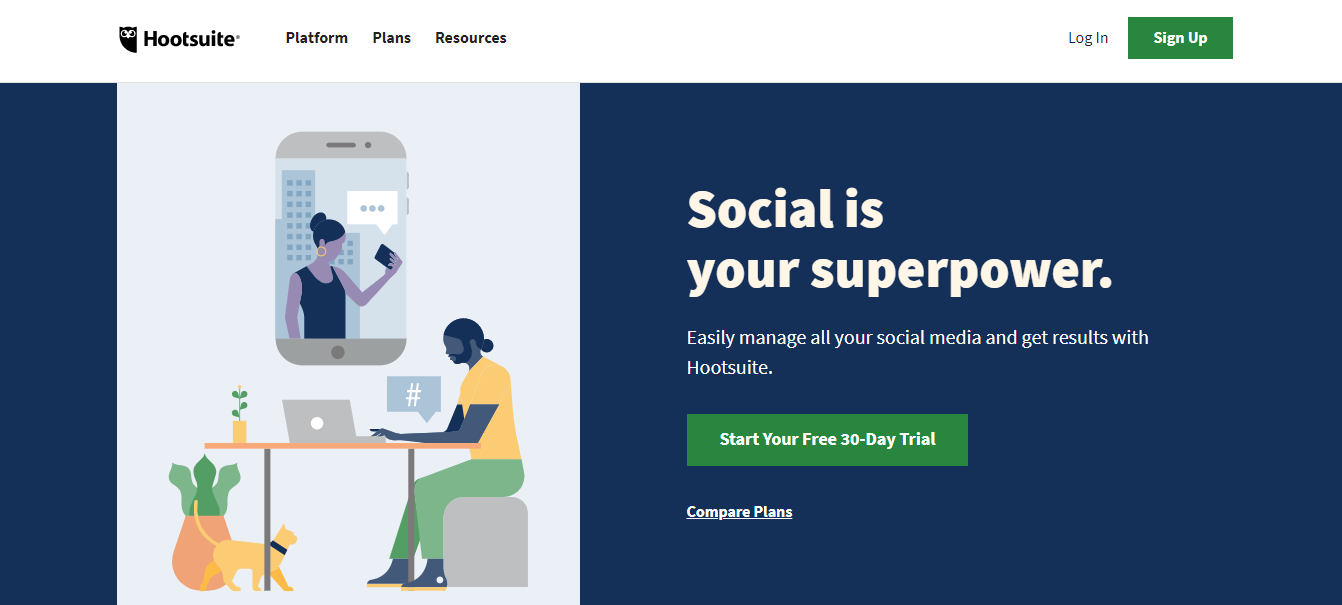Screen dimensions: 1342x605
Task: Click the yellow cat illustration
Action: (250, 558)
